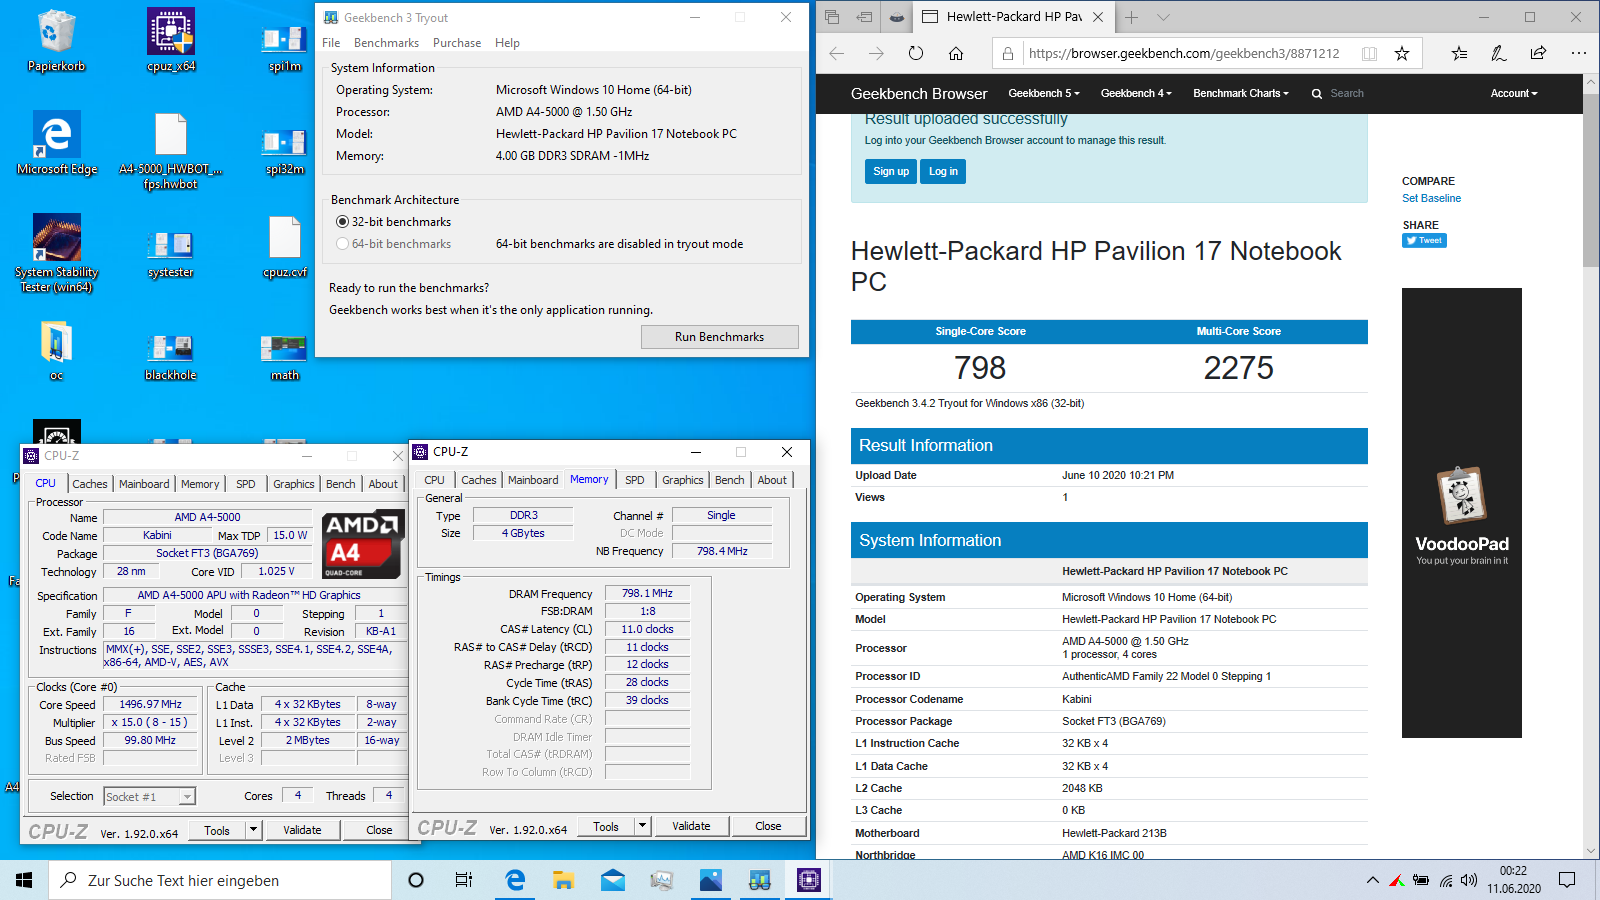This screenshot has height=900, width=1600.
Task: Go to the Edge home page
Action: (x=956, y=54)
